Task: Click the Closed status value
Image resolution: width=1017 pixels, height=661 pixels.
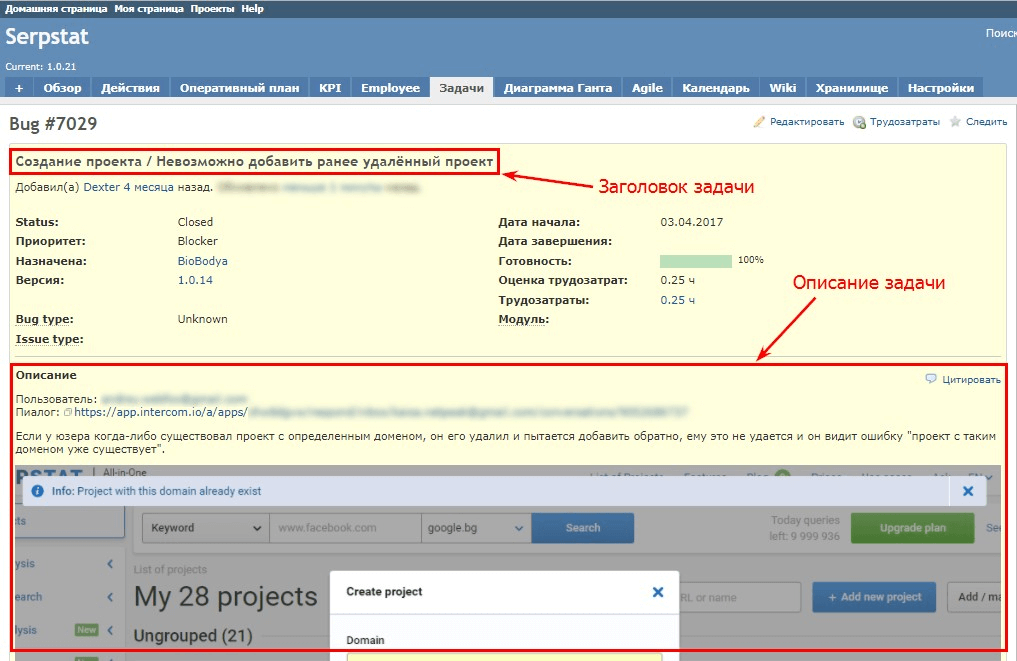Action: [x=195, y=222]
